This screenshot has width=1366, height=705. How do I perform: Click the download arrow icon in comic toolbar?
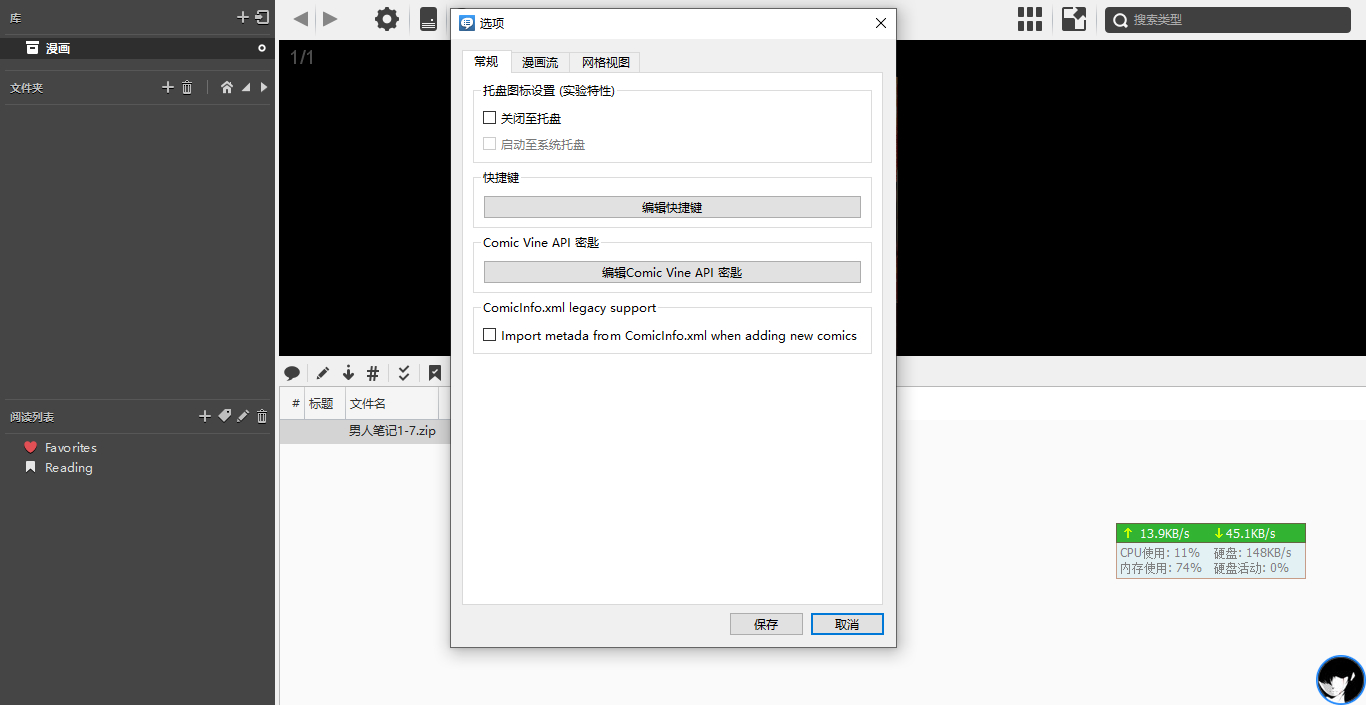click(x=348, y=373)
